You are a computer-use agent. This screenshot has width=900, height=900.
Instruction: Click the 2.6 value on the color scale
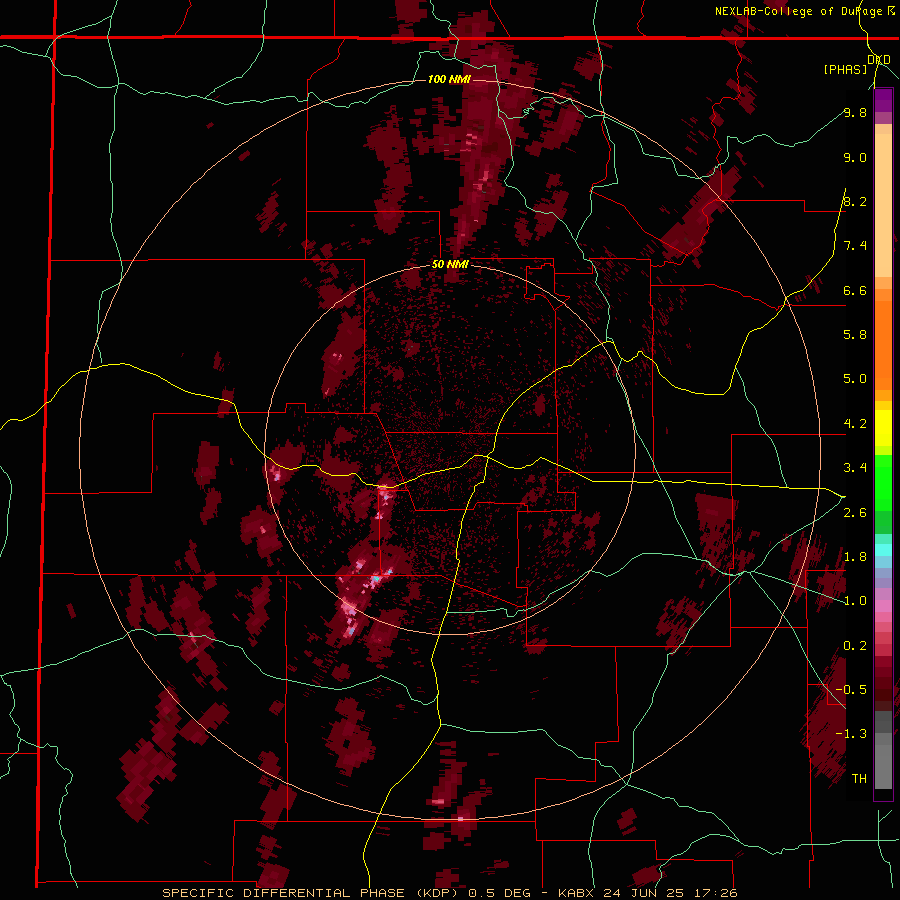coord(855,513)
